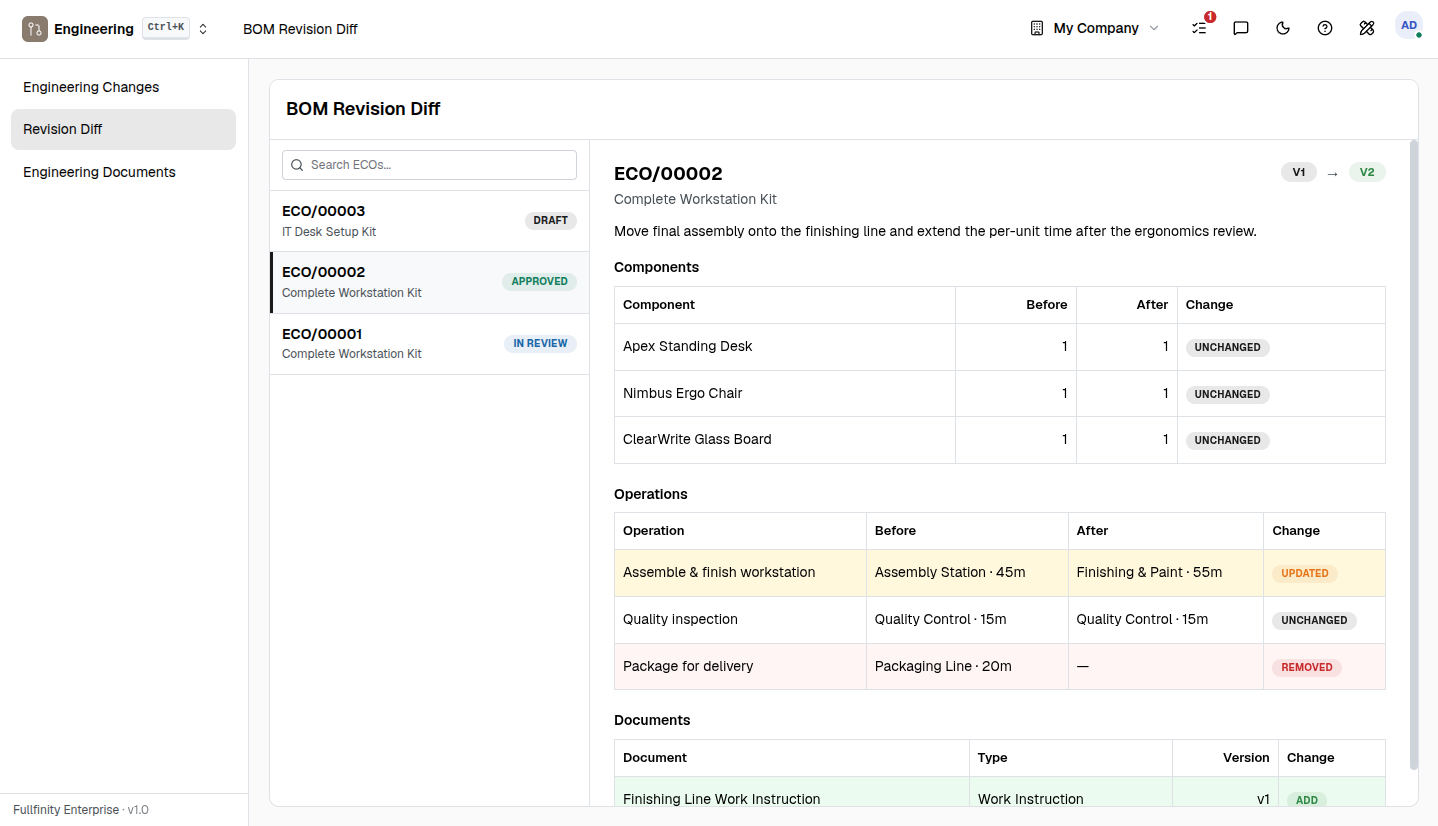This screenshot has width=1438, height=826.
Task: Click the Search ECOs input field
Action: [x=429, y=165]
